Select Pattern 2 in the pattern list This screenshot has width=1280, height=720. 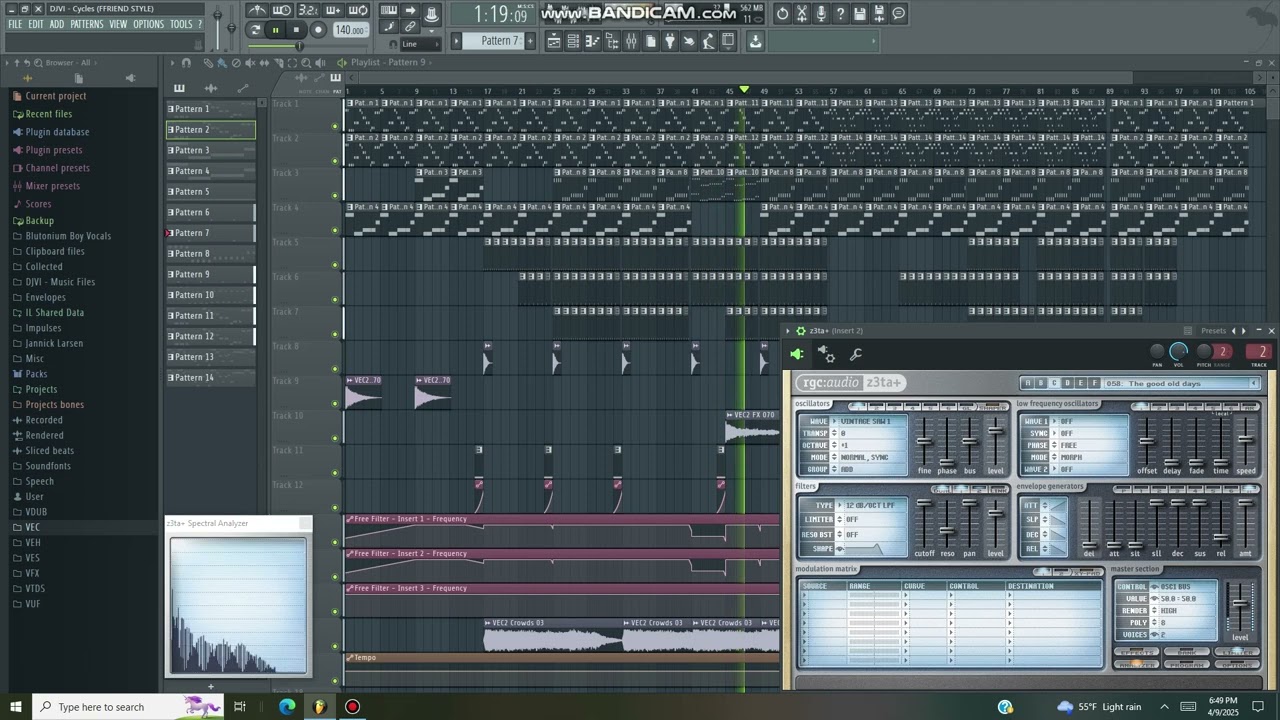(x=211, y=130)
